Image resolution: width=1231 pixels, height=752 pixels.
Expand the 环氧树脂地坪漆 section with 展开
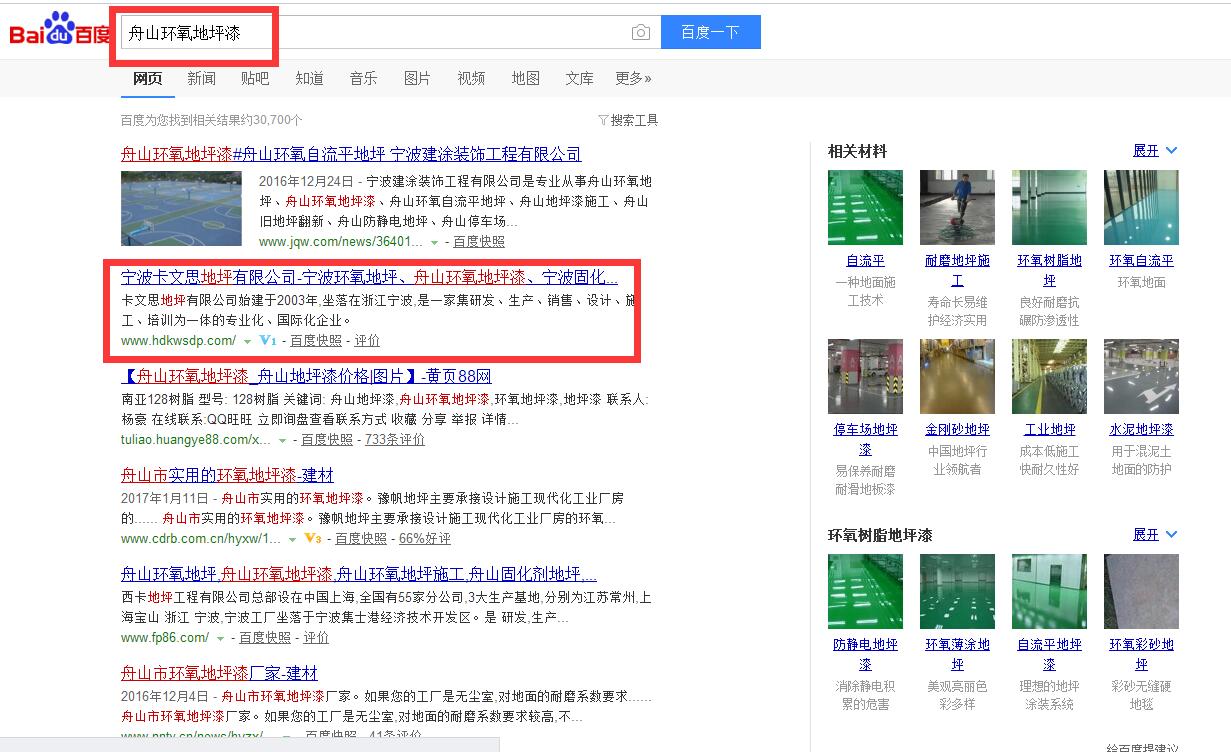click(x=1155, y=535)
